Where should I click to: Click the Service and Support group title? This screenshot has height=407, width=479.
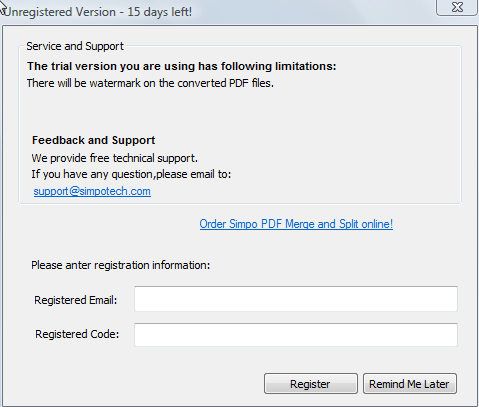pyautogui.click(x=75, y=46)
